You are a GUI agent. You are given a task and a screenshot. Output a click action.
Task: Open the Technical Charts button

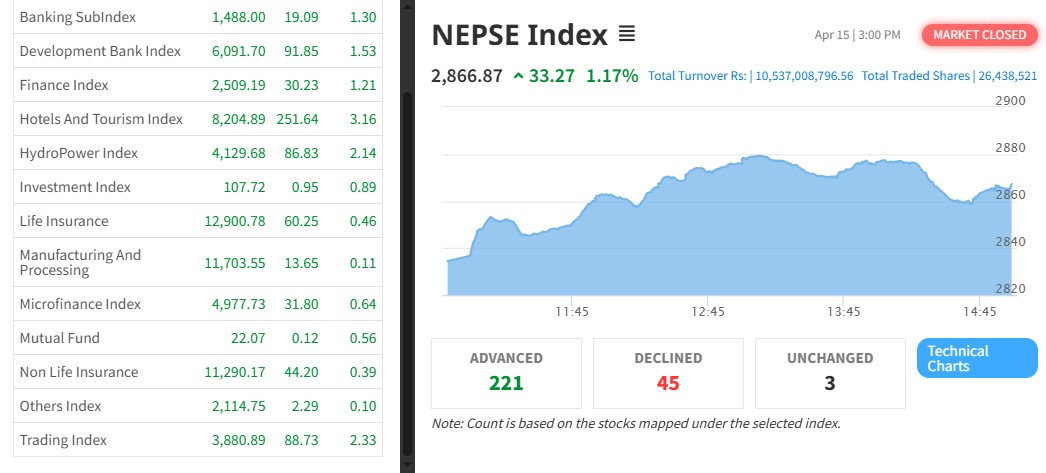[977, 358]
